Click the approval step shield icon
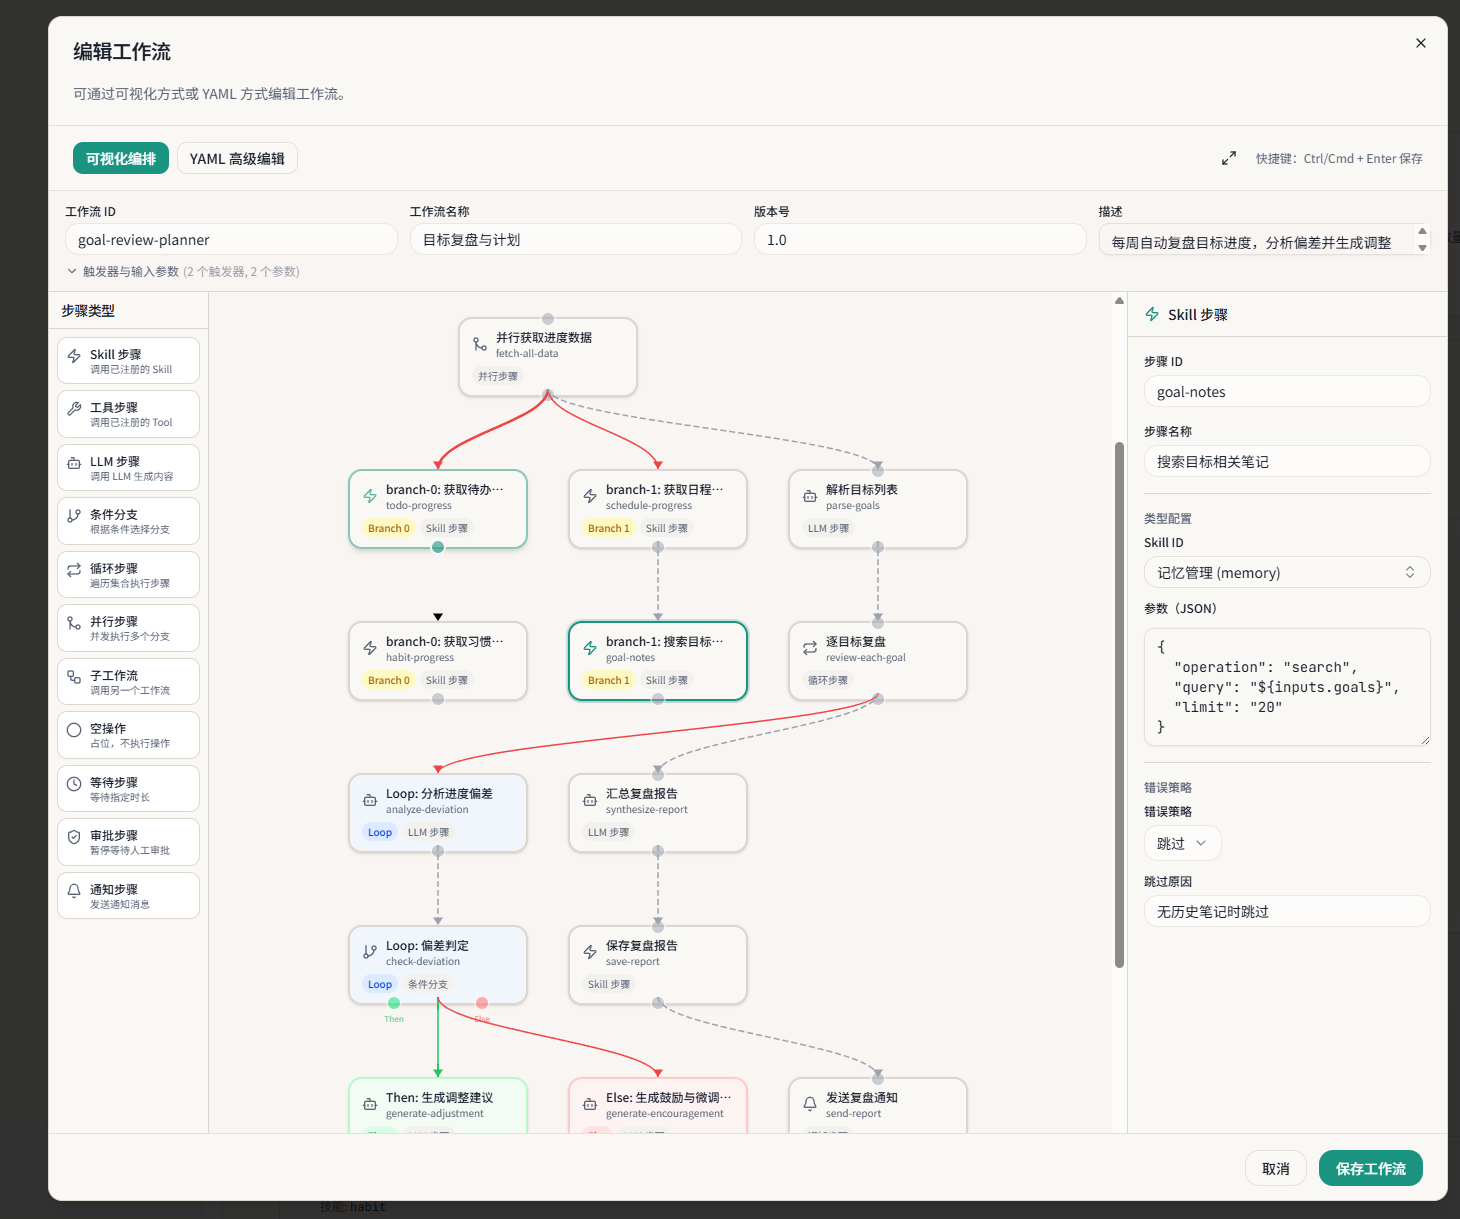This screenshot has width=1460, height=1219. point(74,837)
